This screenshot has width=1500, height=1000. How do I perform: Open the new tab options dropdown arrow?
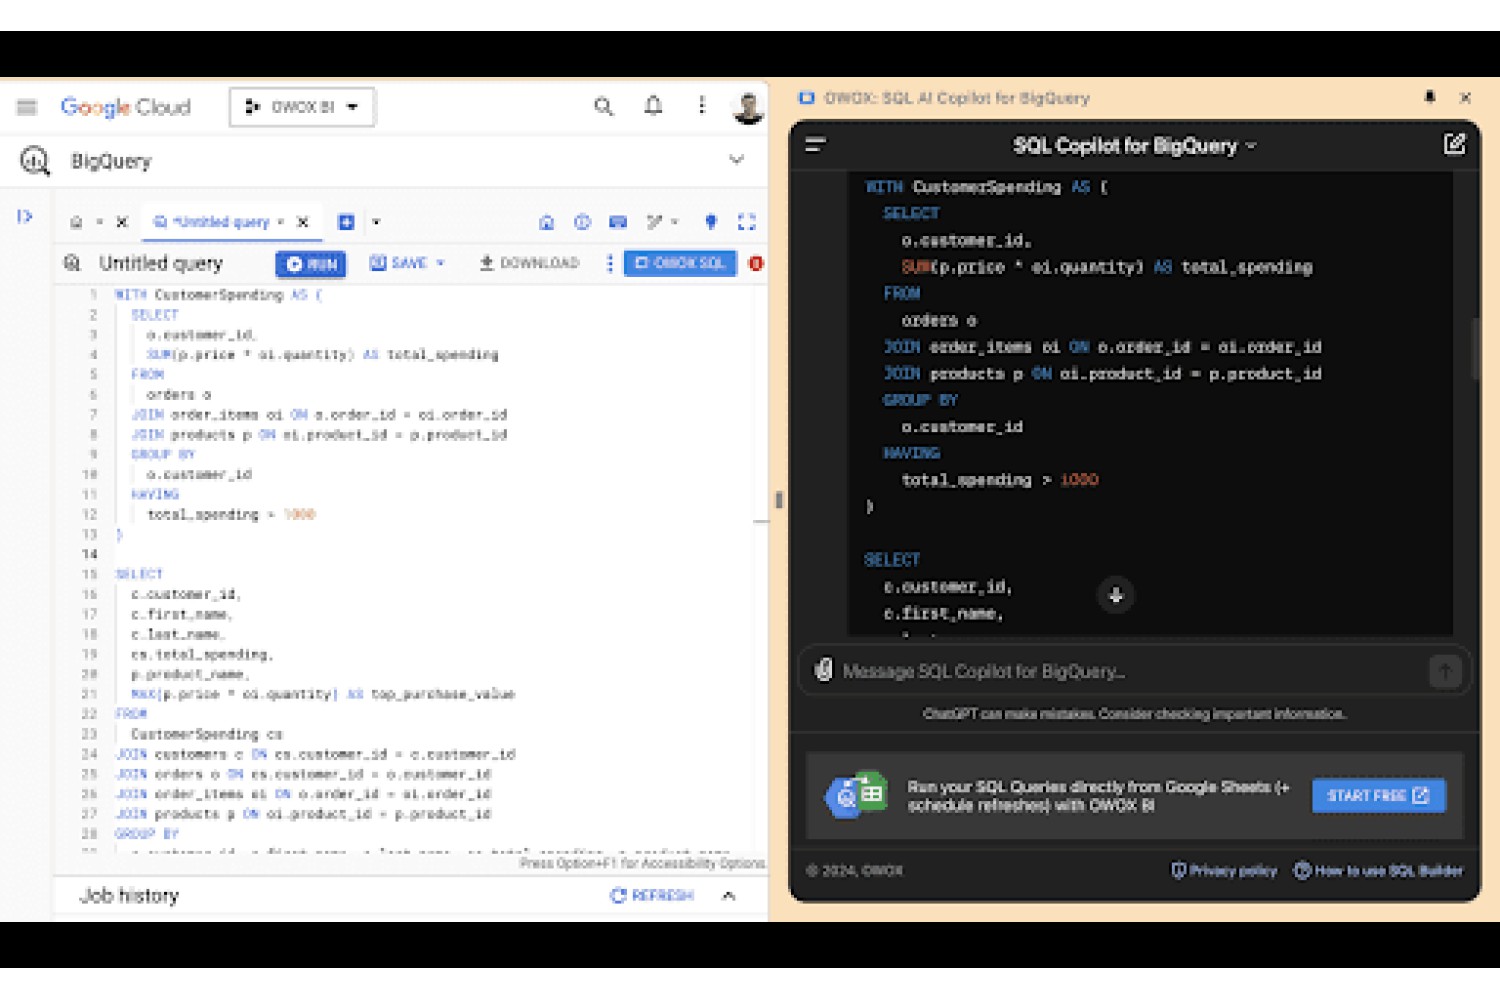click(376, 222)
